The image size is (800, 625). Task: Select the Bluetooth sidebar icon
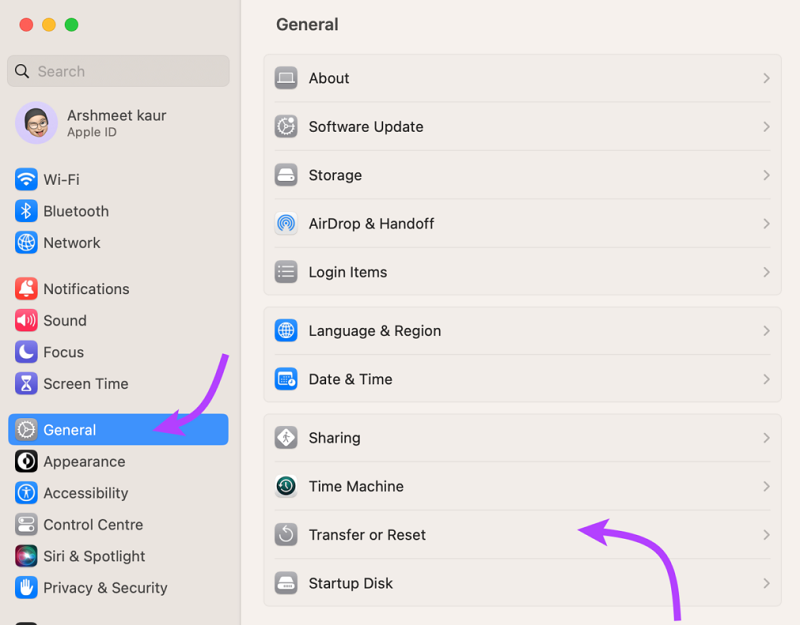click(x=26, y=212)
